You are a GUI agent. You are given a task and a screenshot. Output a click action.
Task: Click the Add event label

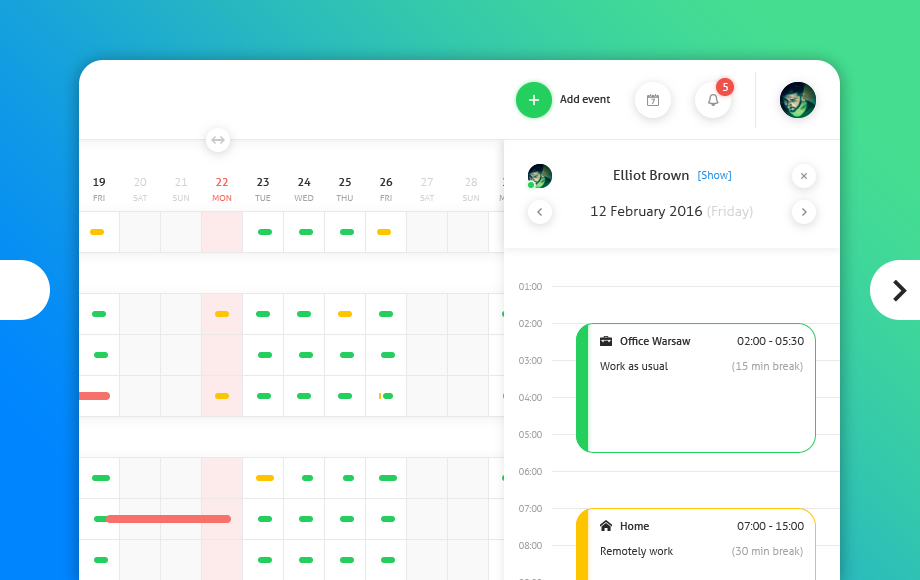coord(585,99)
